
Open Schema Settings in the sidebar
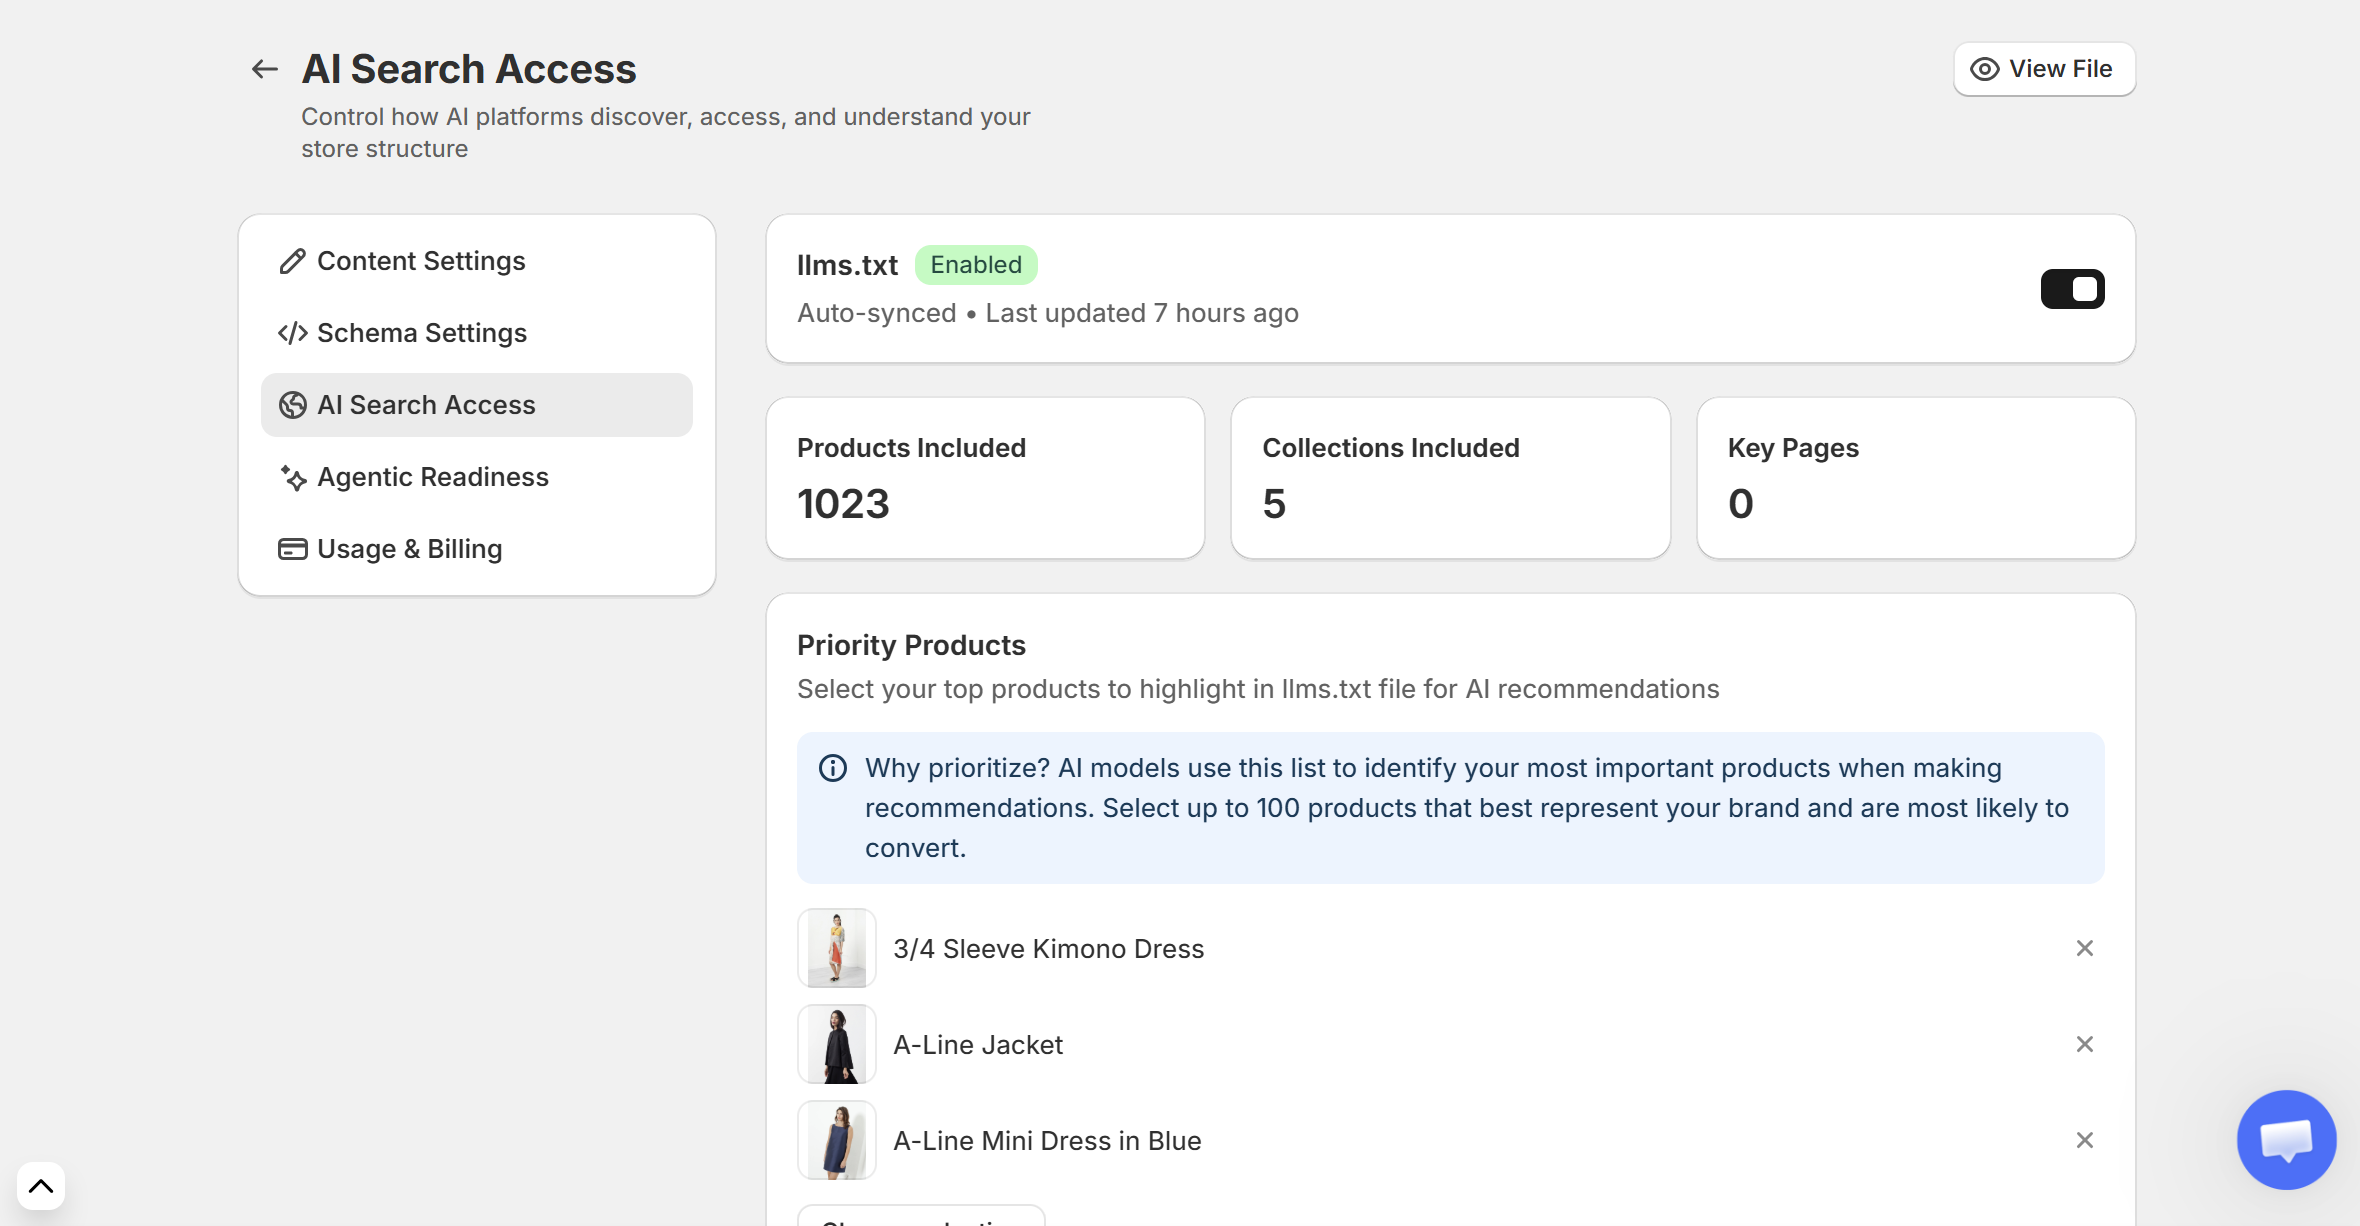476,333
